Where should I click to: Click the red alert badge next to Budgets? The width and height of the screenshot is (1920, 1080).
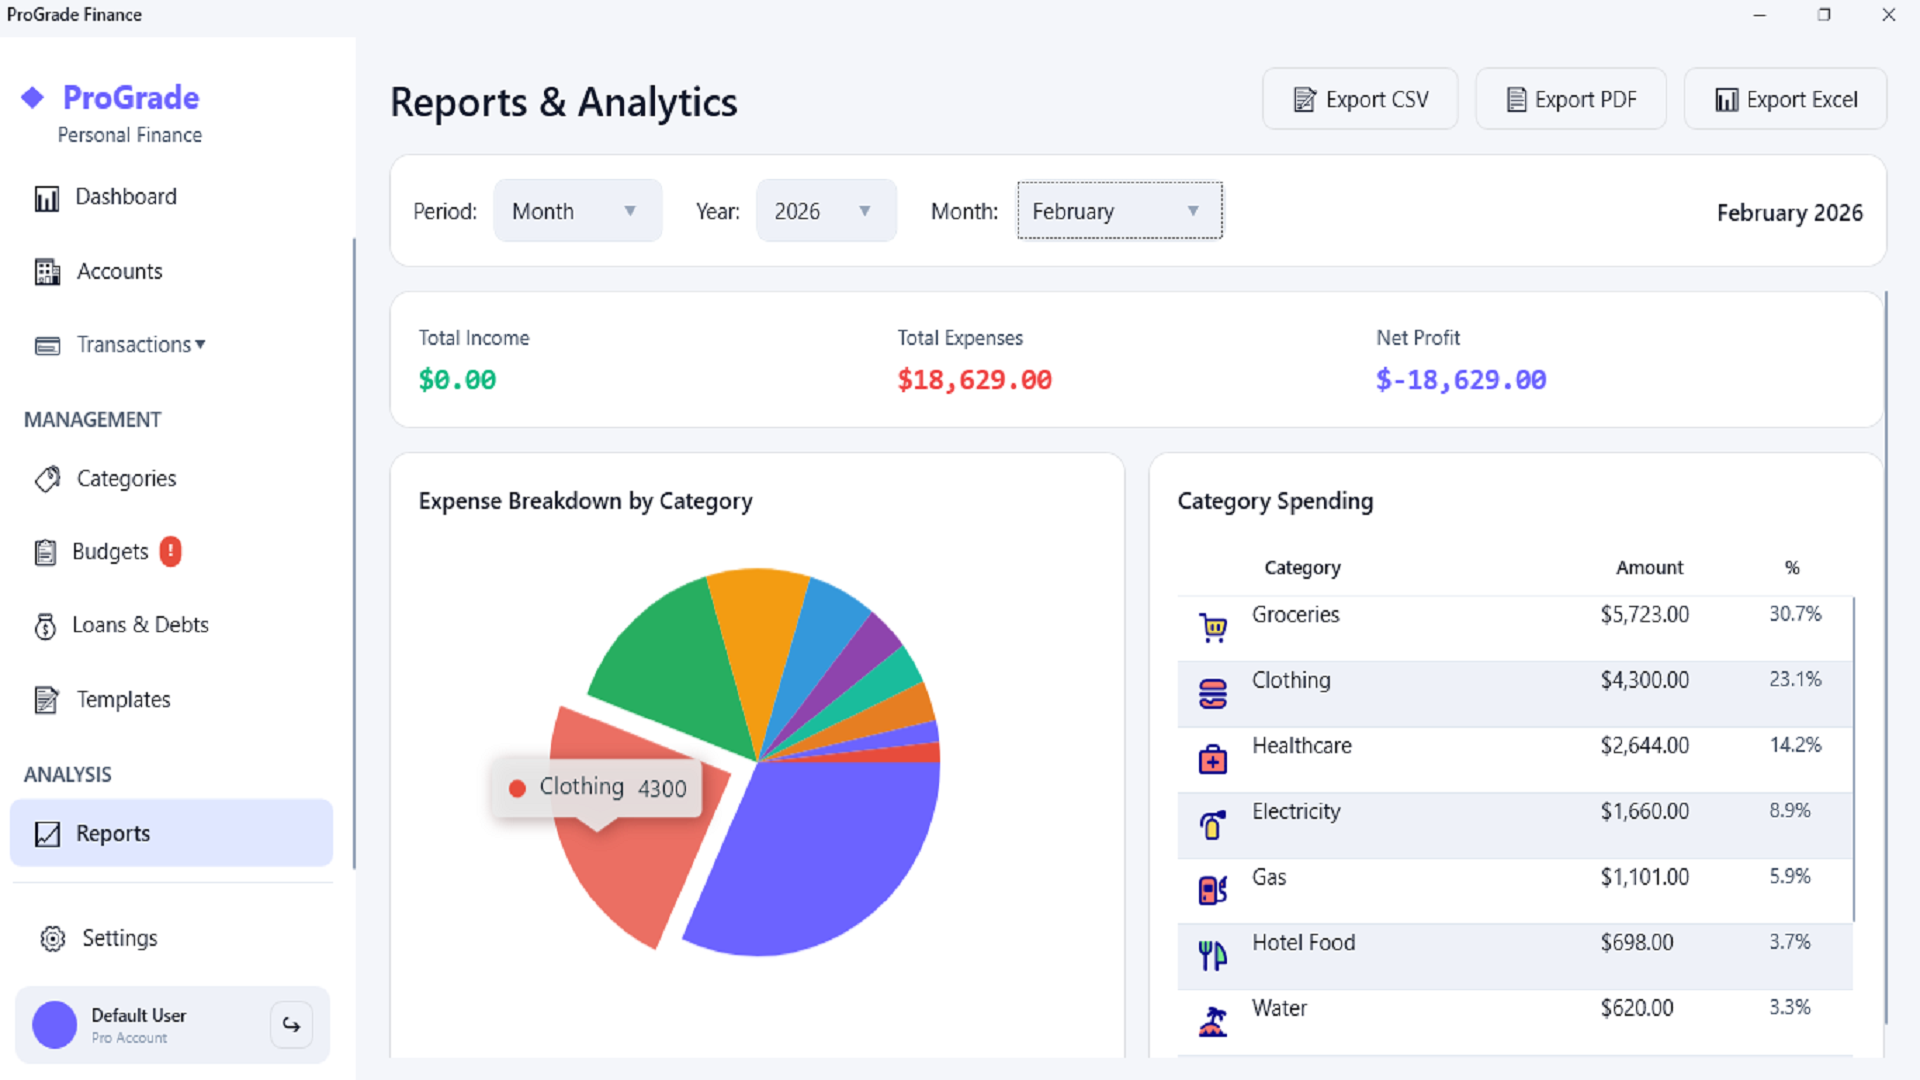(x=171, y=551)
